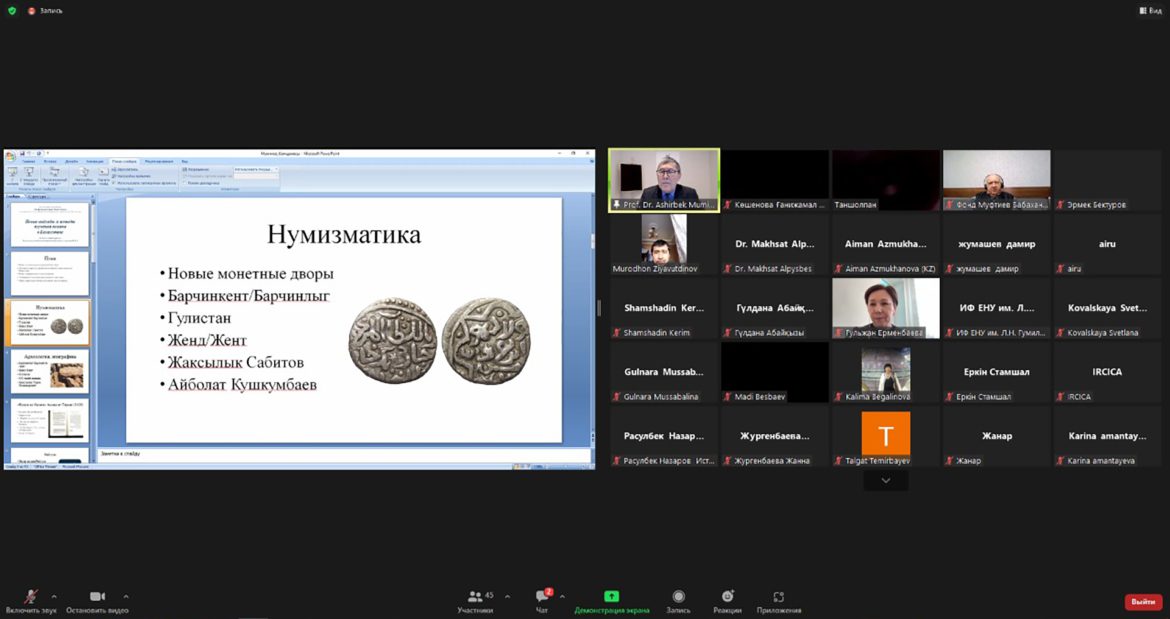Open the Реакции reactions icon

point(727,597)
